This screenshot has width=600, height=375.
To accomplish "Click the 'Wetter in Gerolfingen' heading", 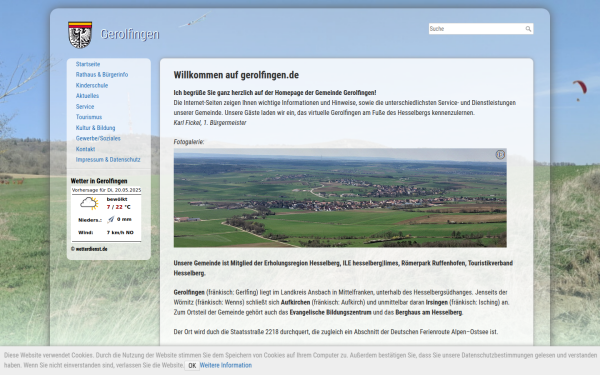I will pyautogui.click(x=99, y=181).
